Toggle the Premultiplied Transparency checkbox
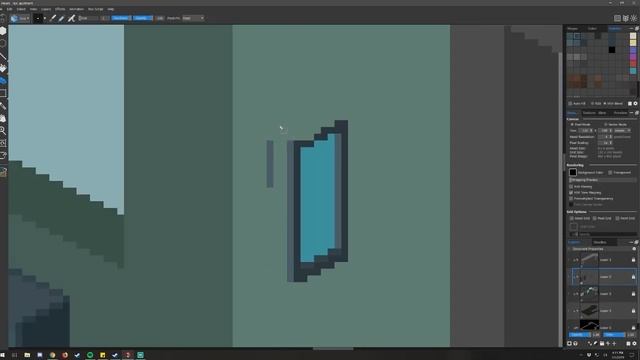The image size is (640, 360). click(x=571, y=198)
